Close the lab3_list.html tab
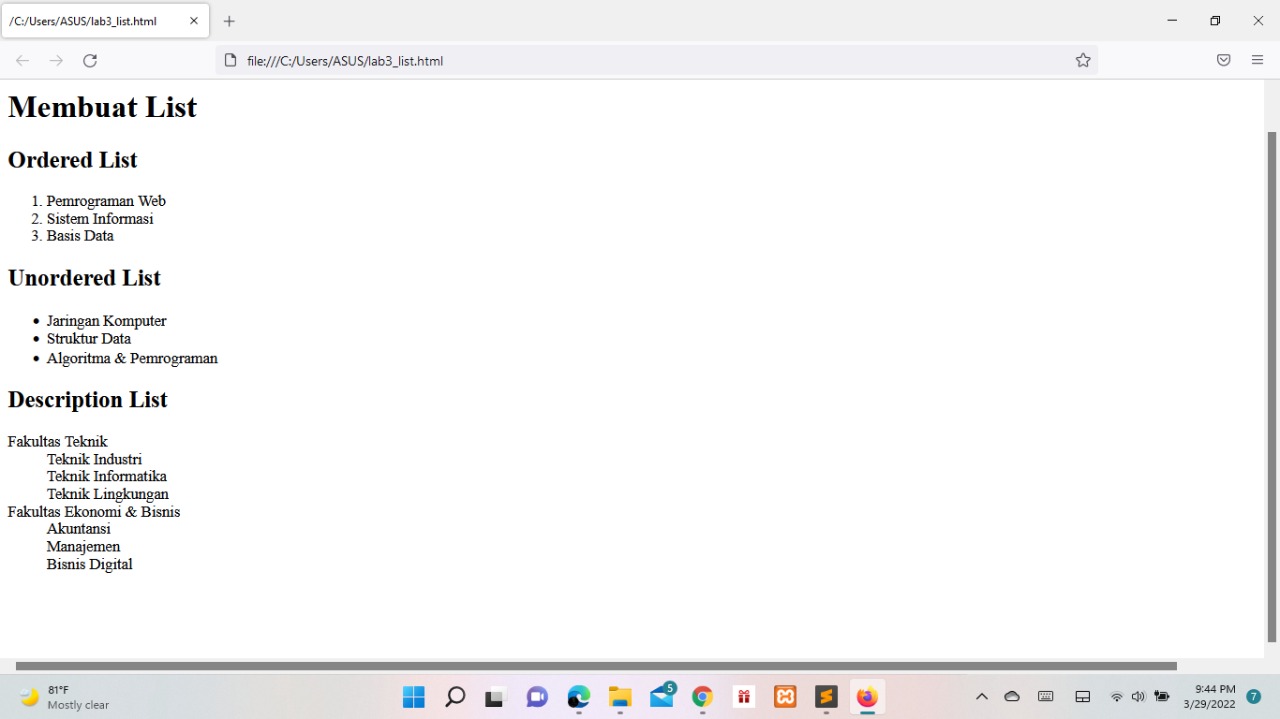1280x719 pixels. click(x=194, y=21)
